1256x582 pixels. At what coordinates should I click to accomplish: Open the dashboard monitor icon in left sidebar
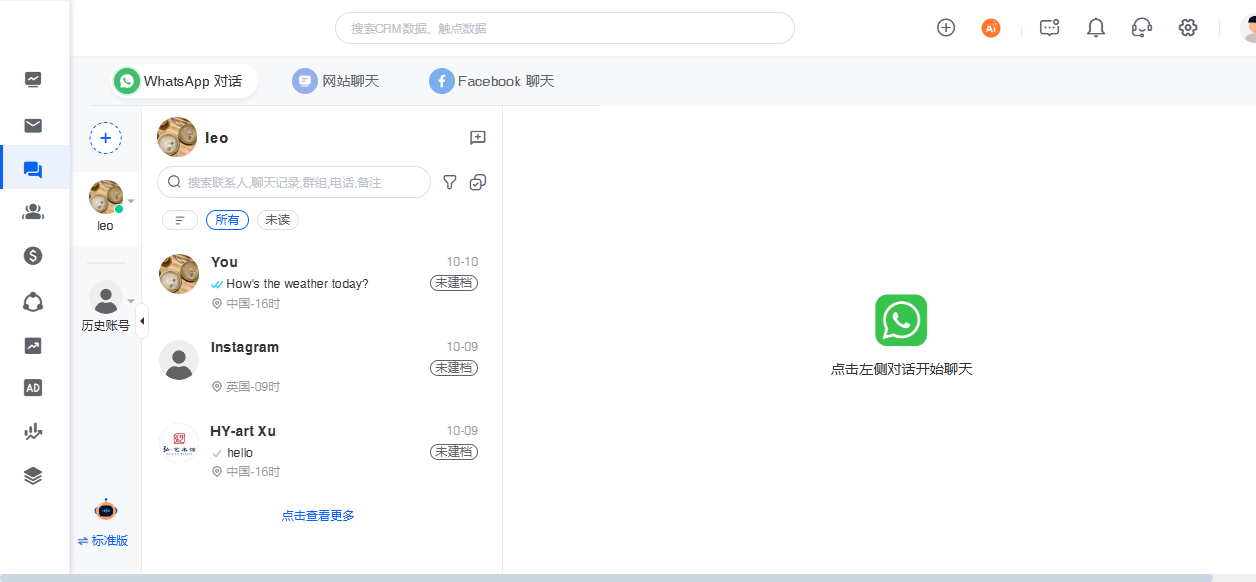pyautogui.click(x=33, y=79)
